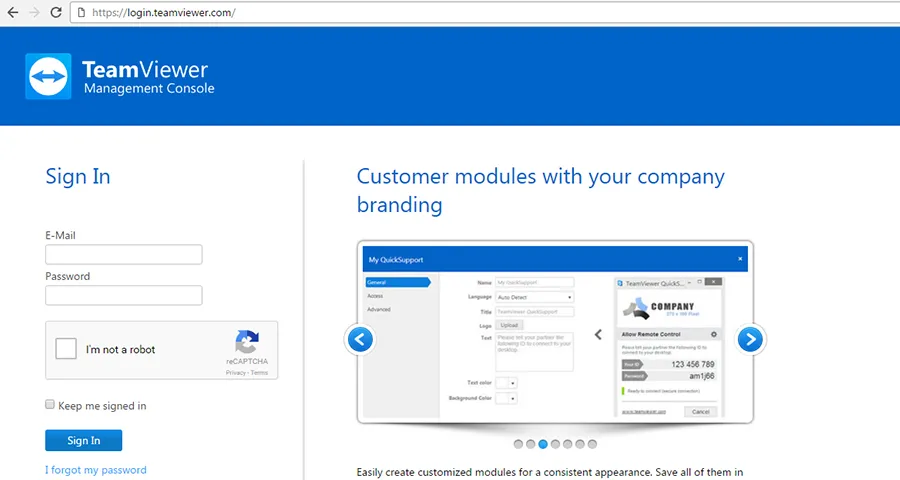This screenshot has height=480, width=900.
Task: Enable Keep me signed in checkbox
Action: (x=50, y=404)
